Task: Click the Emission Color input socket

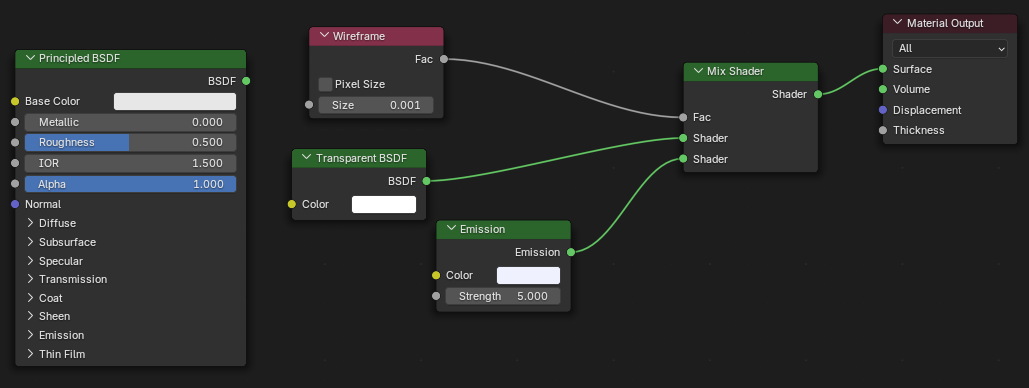Action: pos(436,275)
